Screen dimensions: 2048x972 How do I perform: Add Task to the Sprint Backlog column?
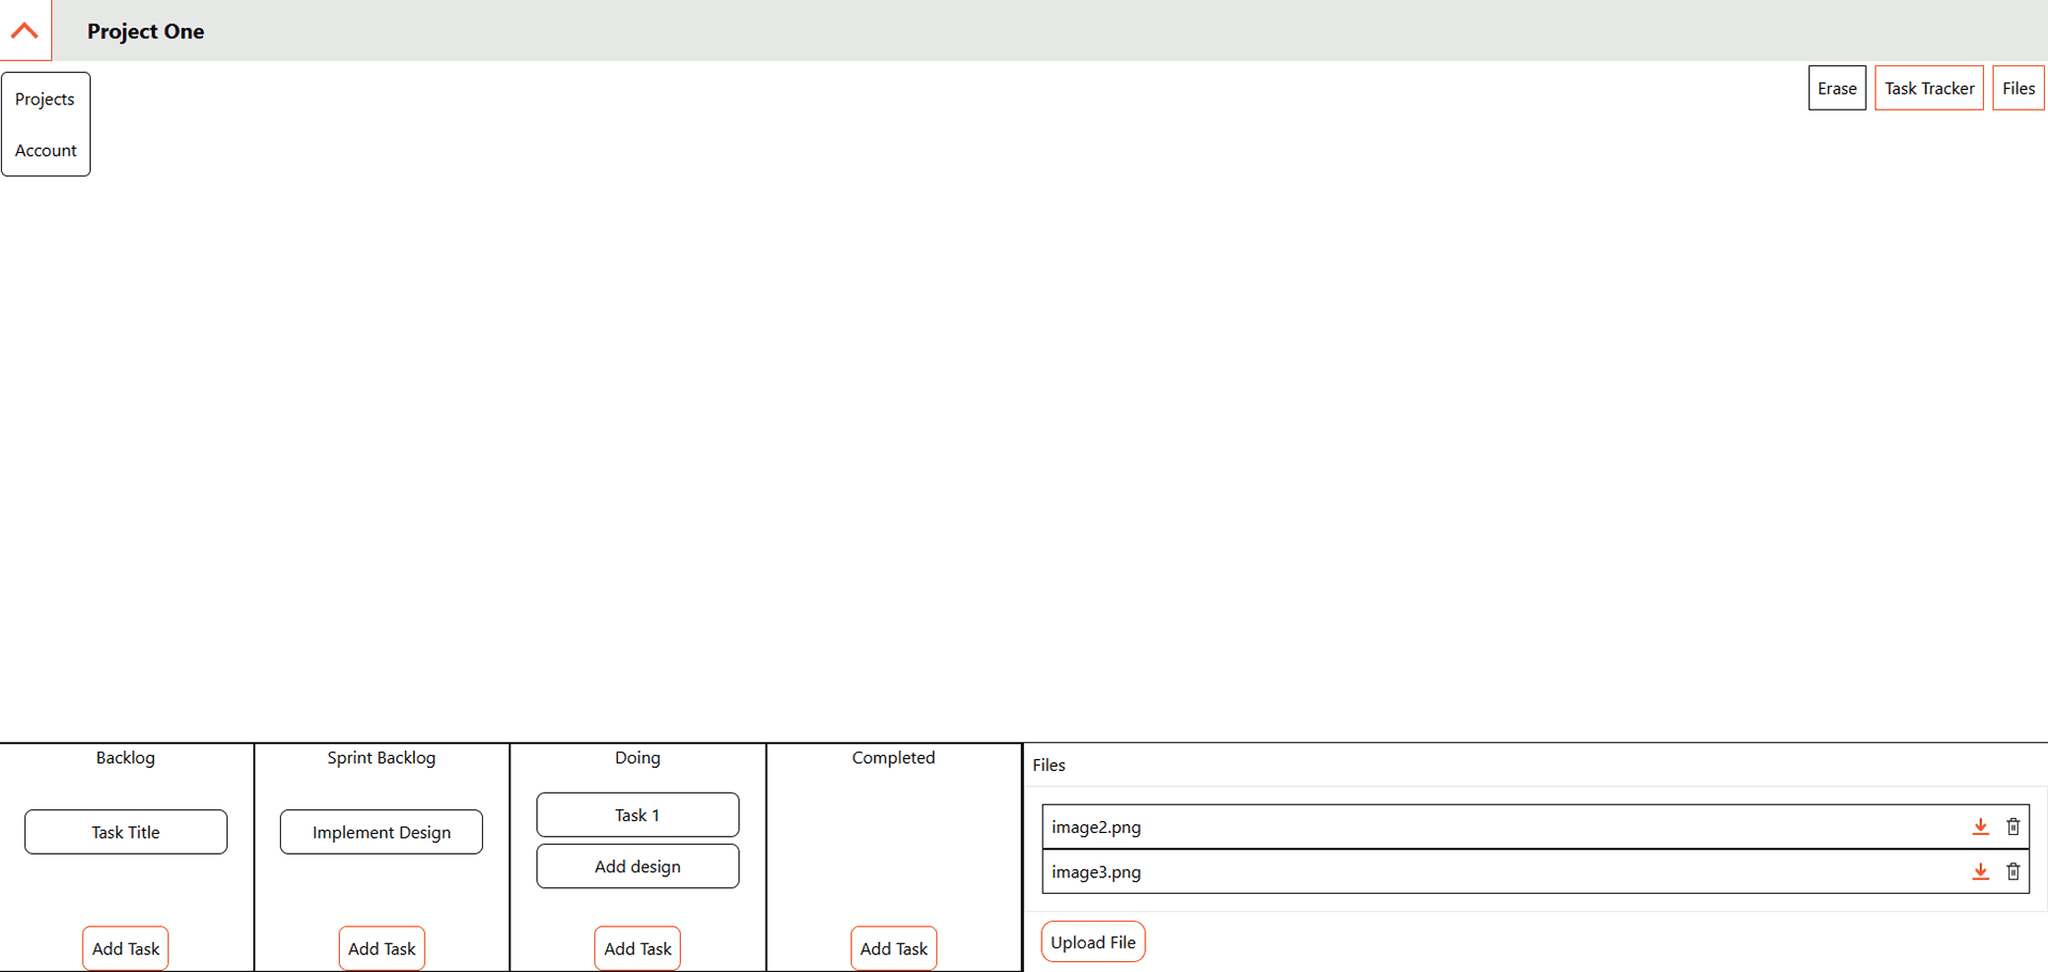381,948
